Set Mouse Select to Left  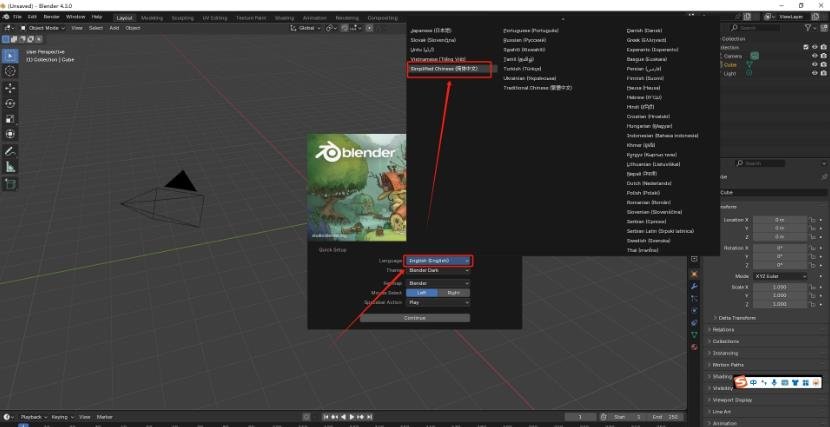(x=422, y=293)
